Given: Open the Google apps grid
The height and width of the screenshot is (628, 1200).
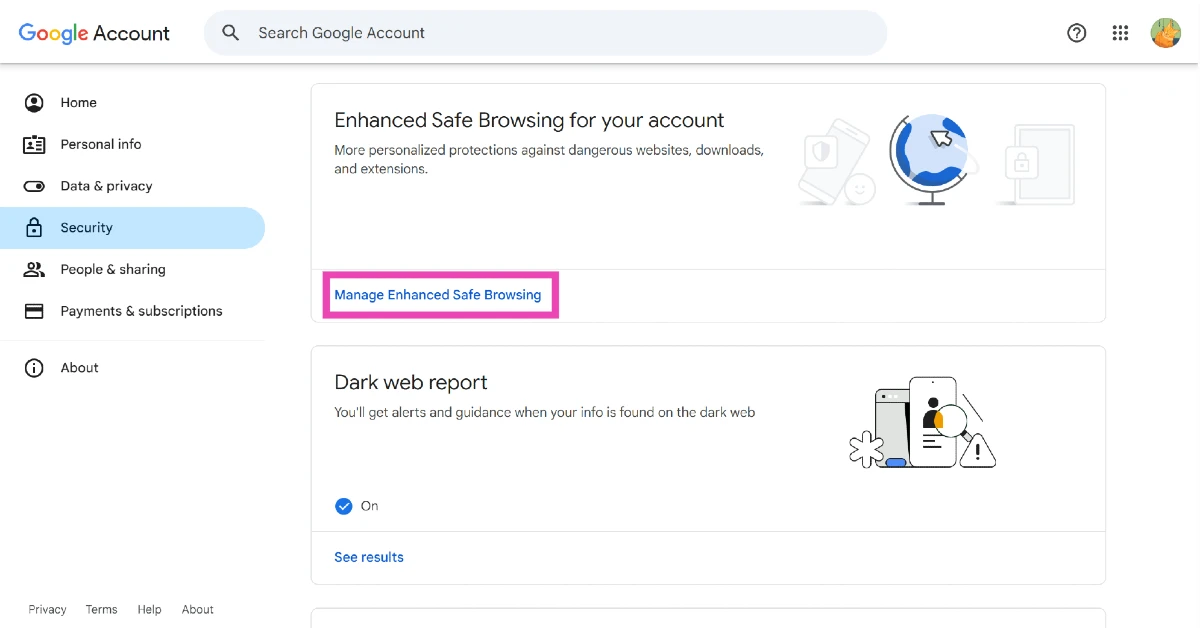Looking at the screenshot, I should 1120,33.
